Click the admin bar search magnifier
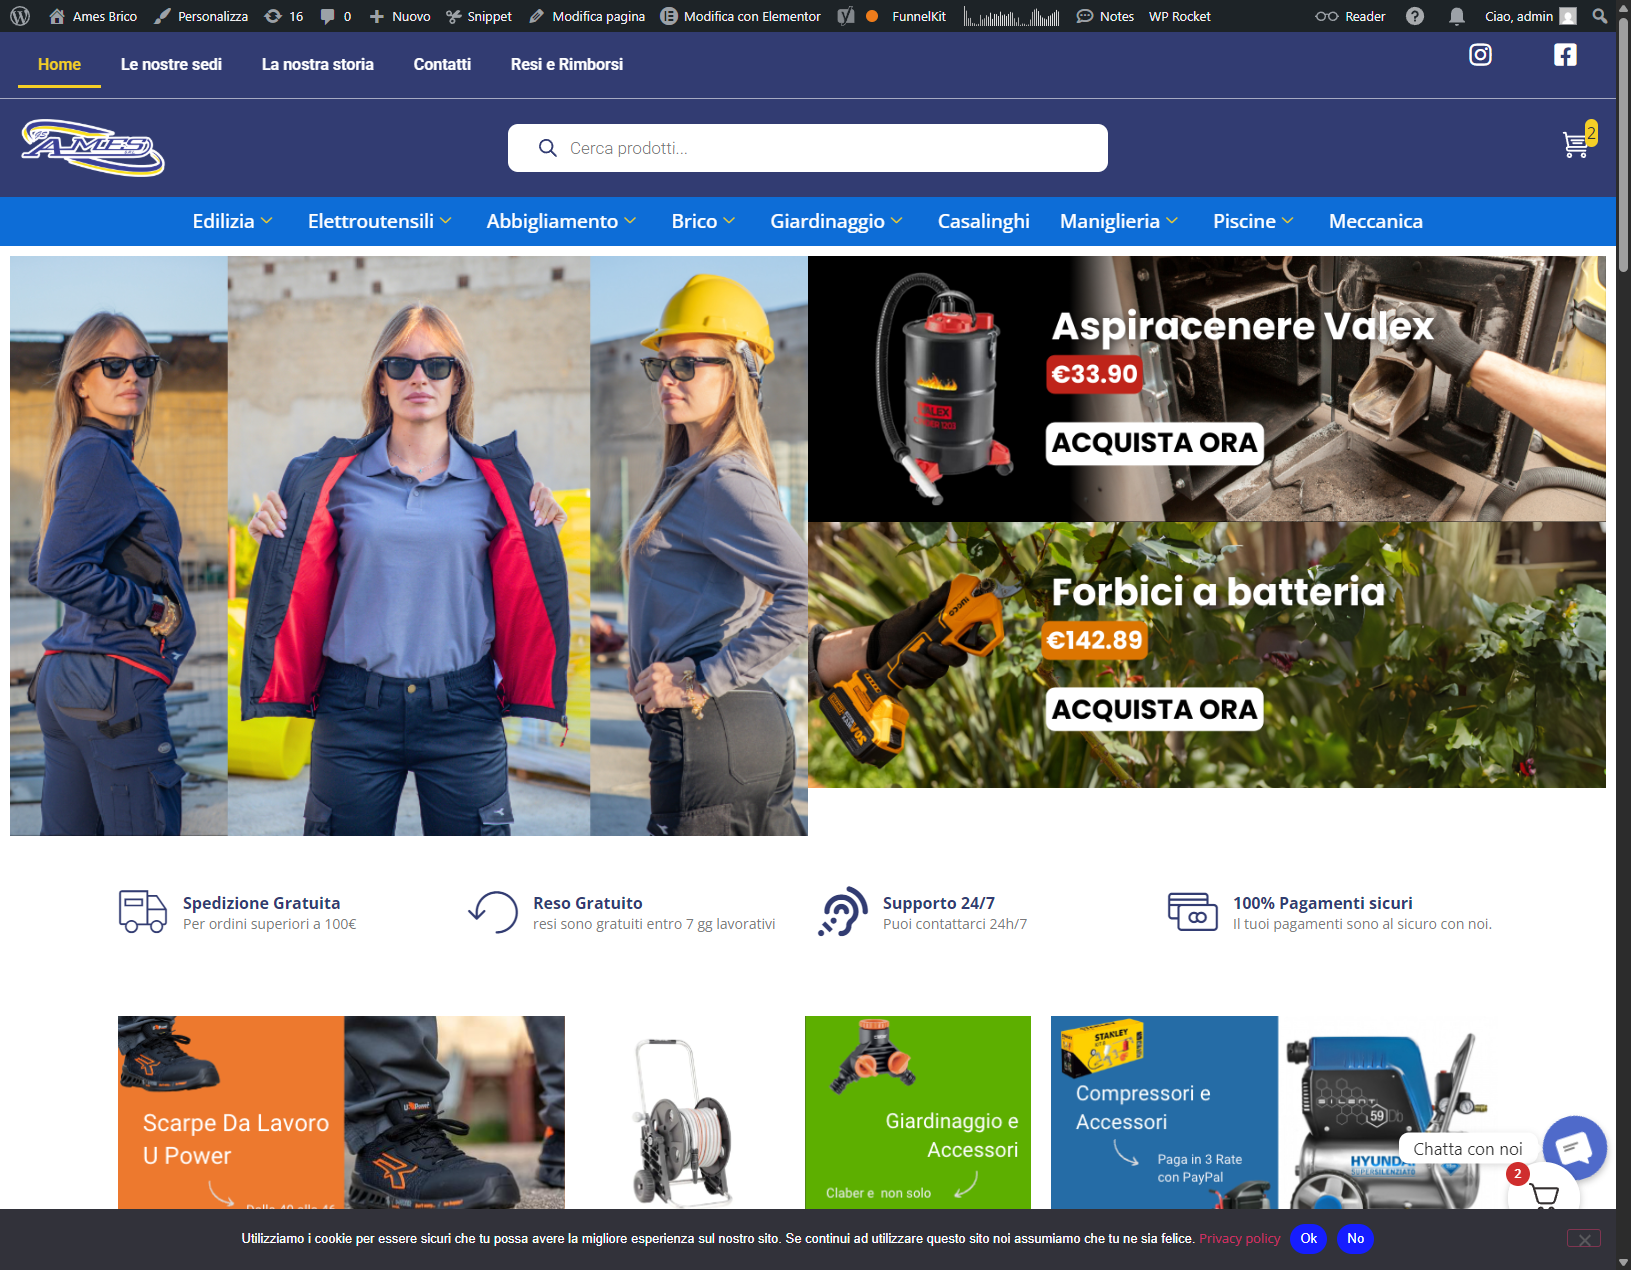Image resolution: width=1631 pixels, height=1270 pixels. (x=1599, y=16)
